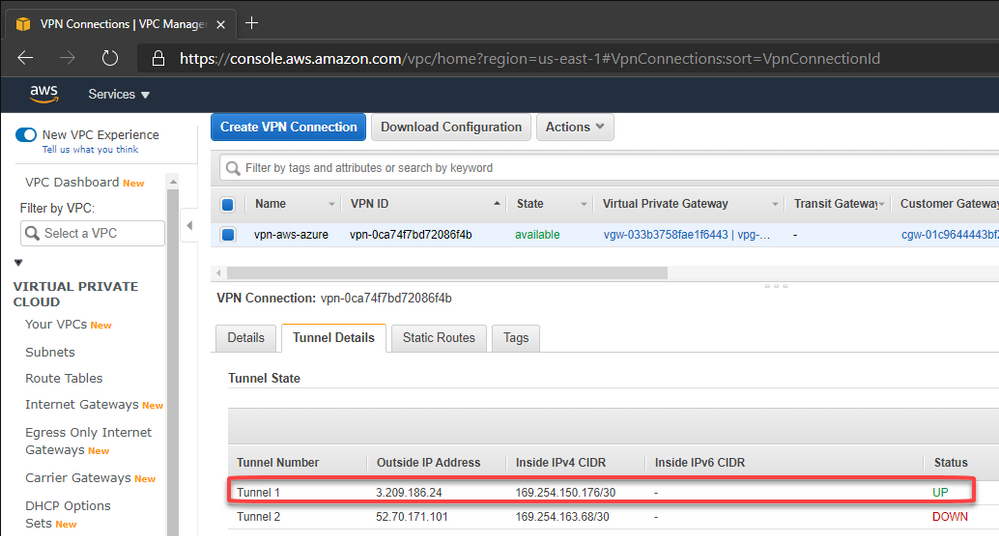
Task: Click the UP status of Tunnel 1
Action: click(x=940, y=493)
